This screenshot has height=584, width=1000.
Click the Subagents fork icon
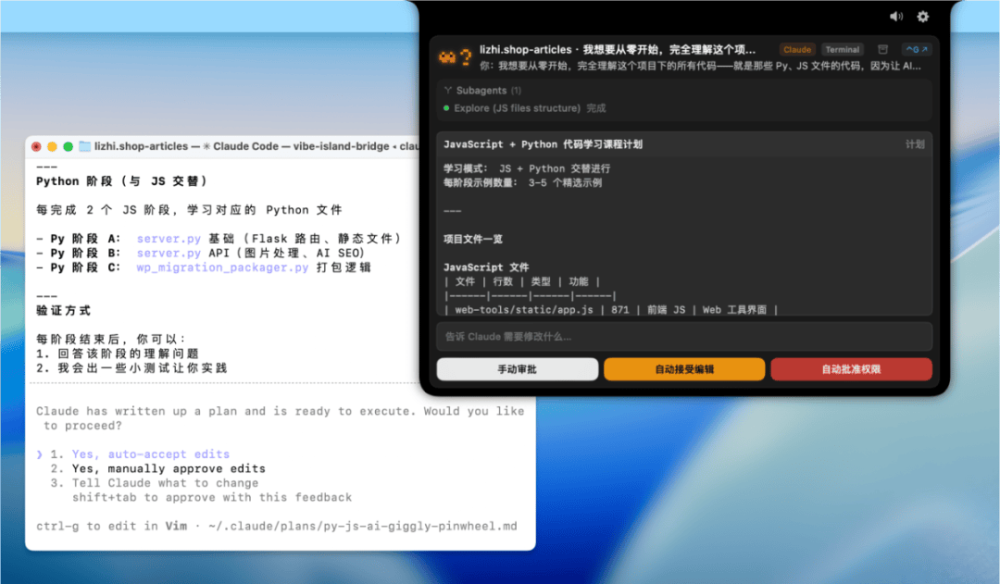click(x=448, y=91)
